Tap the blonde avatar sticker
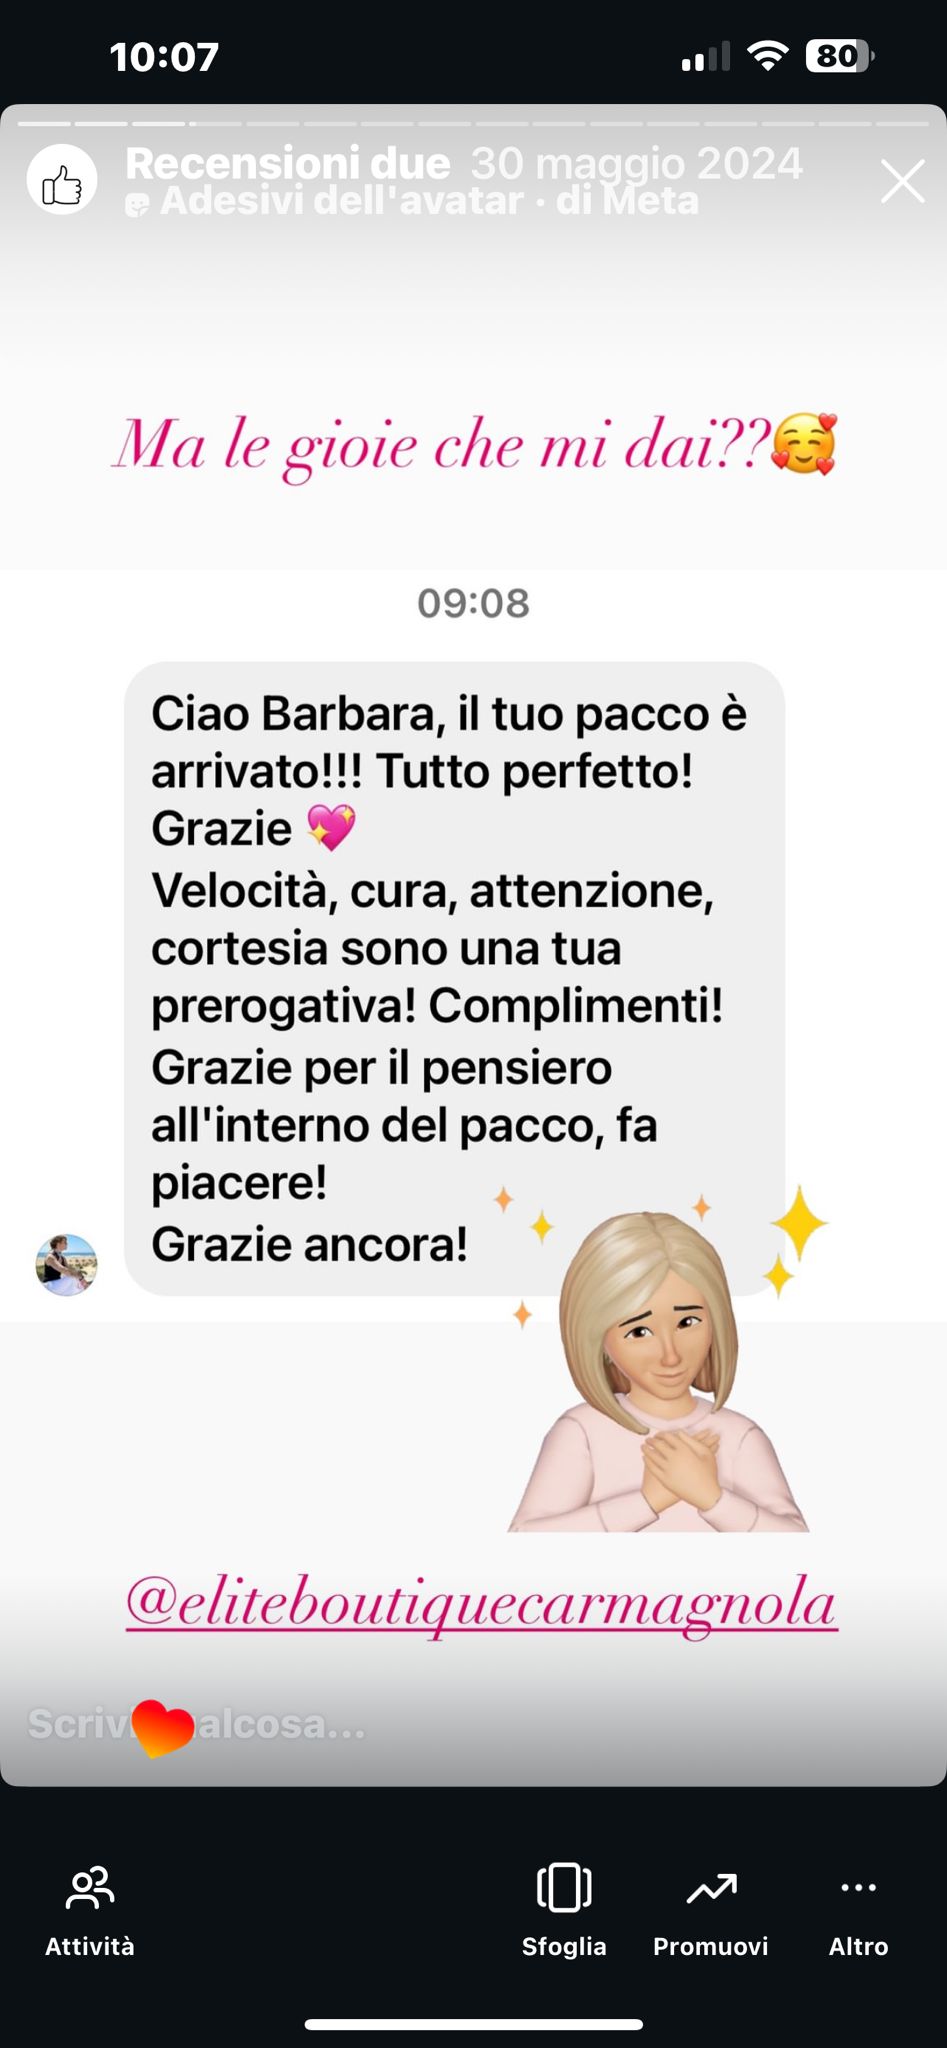947x2048 pixels. (x=659, y=1370)
